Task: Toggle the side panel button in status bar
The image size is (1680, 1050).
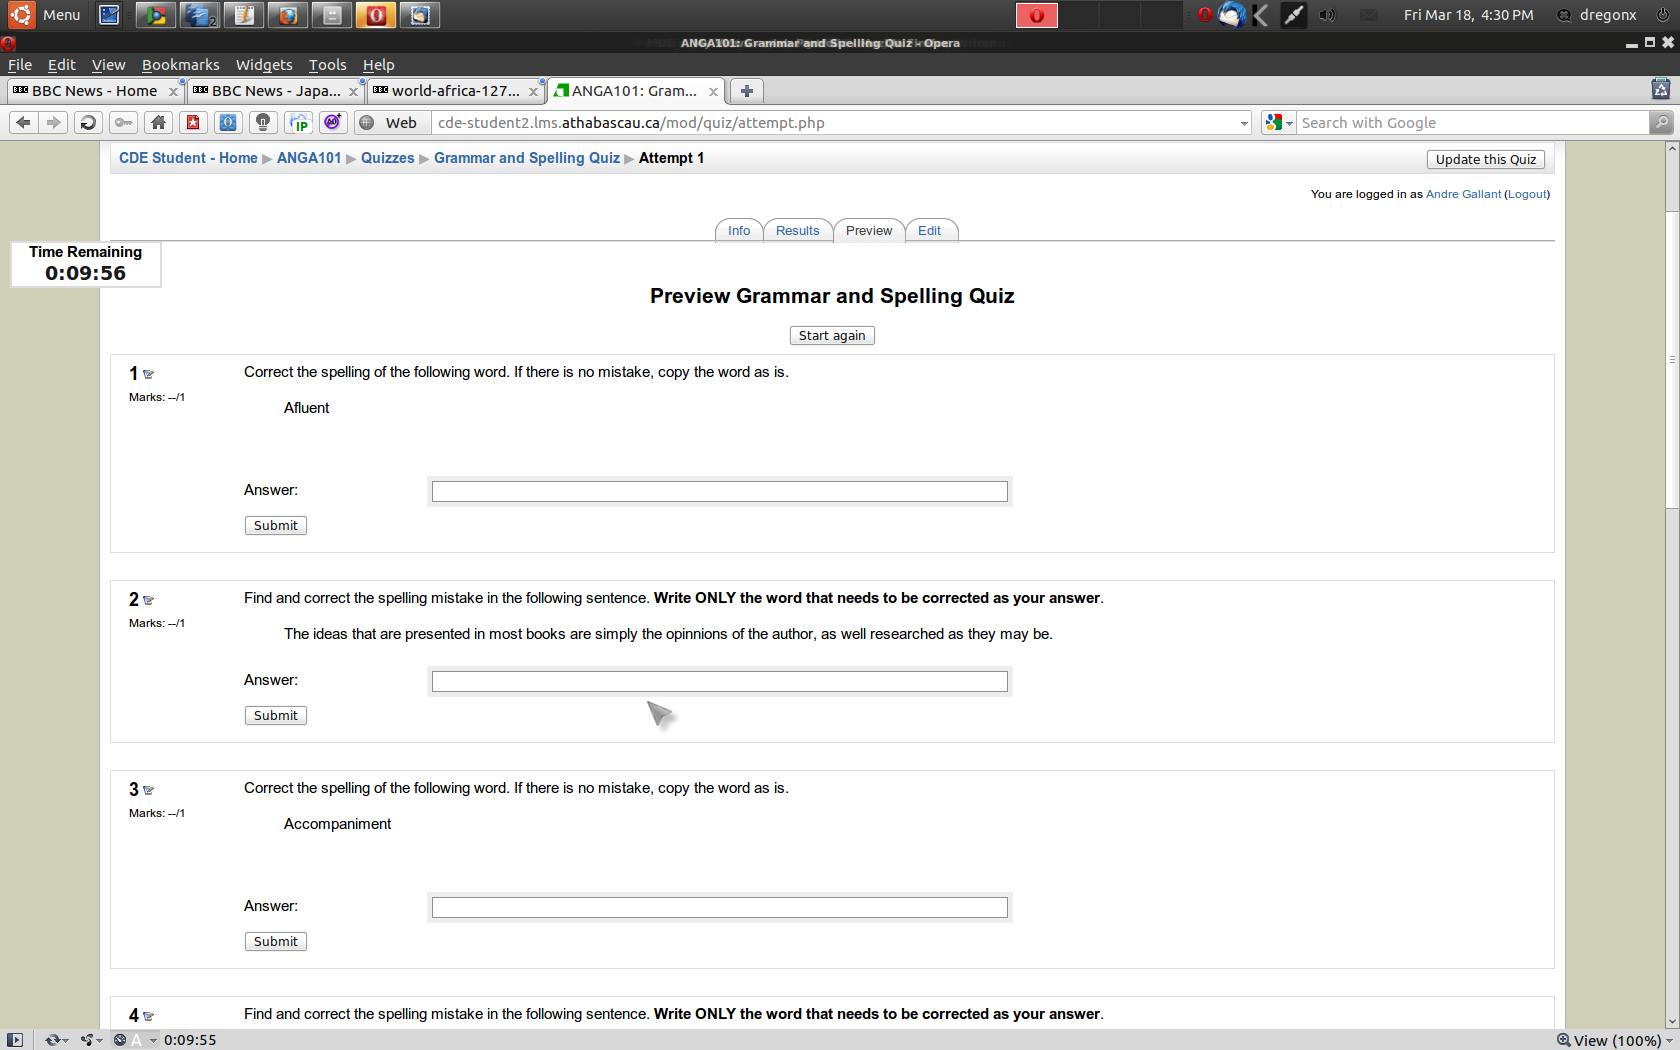Action: tap(15, 1040)
